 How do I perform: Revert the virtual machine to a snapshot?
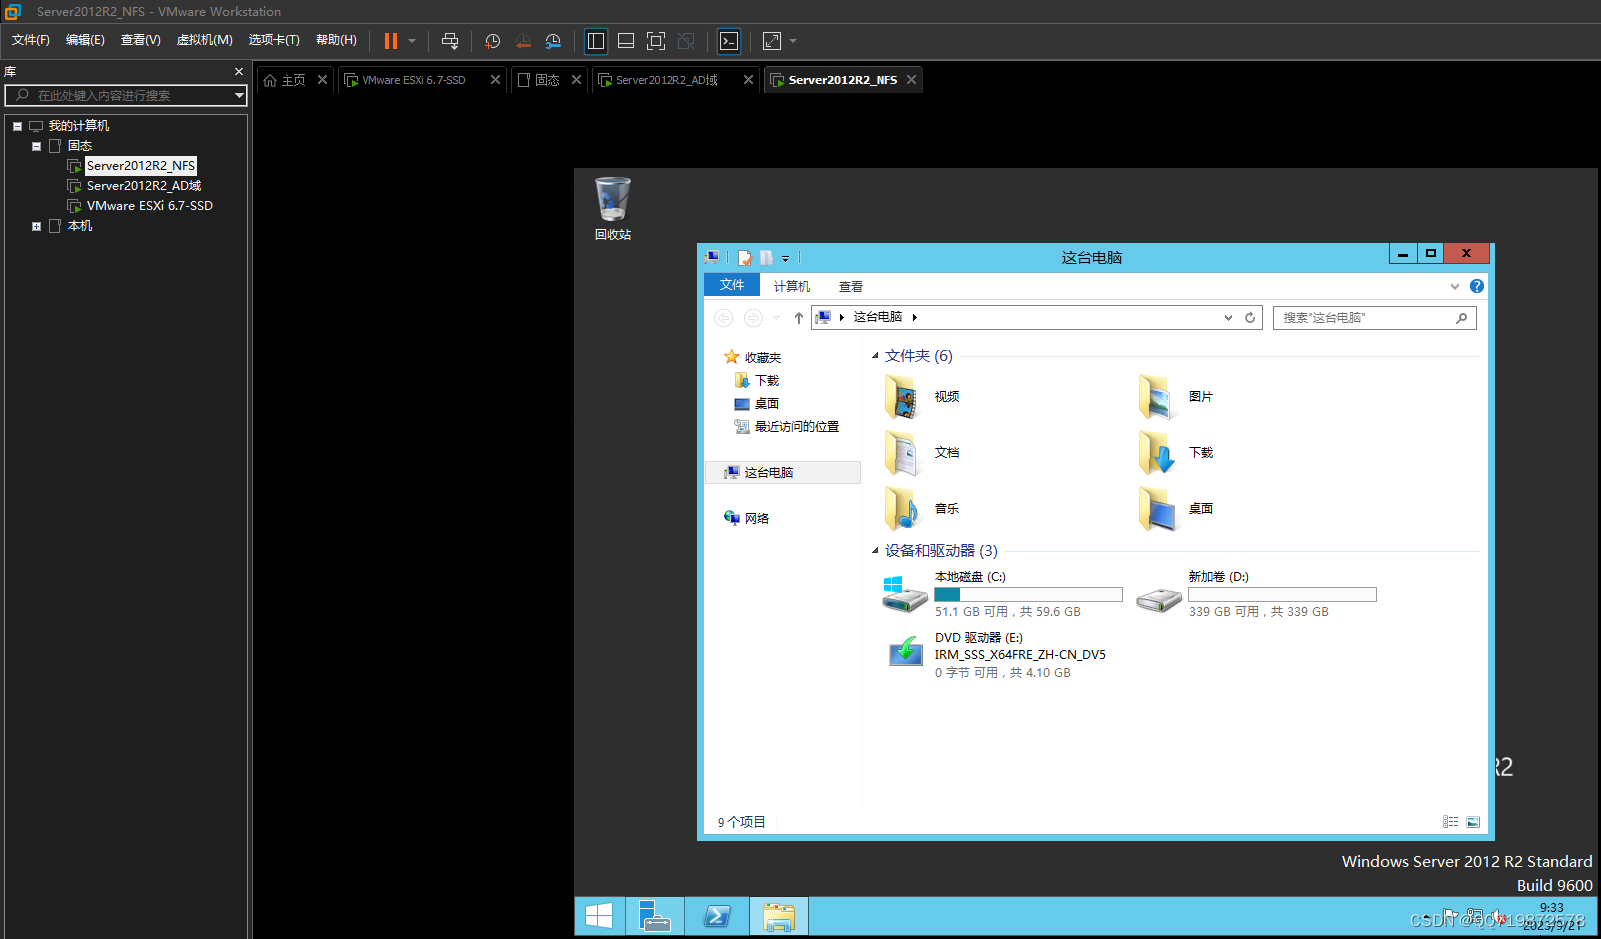pos(523,41)
